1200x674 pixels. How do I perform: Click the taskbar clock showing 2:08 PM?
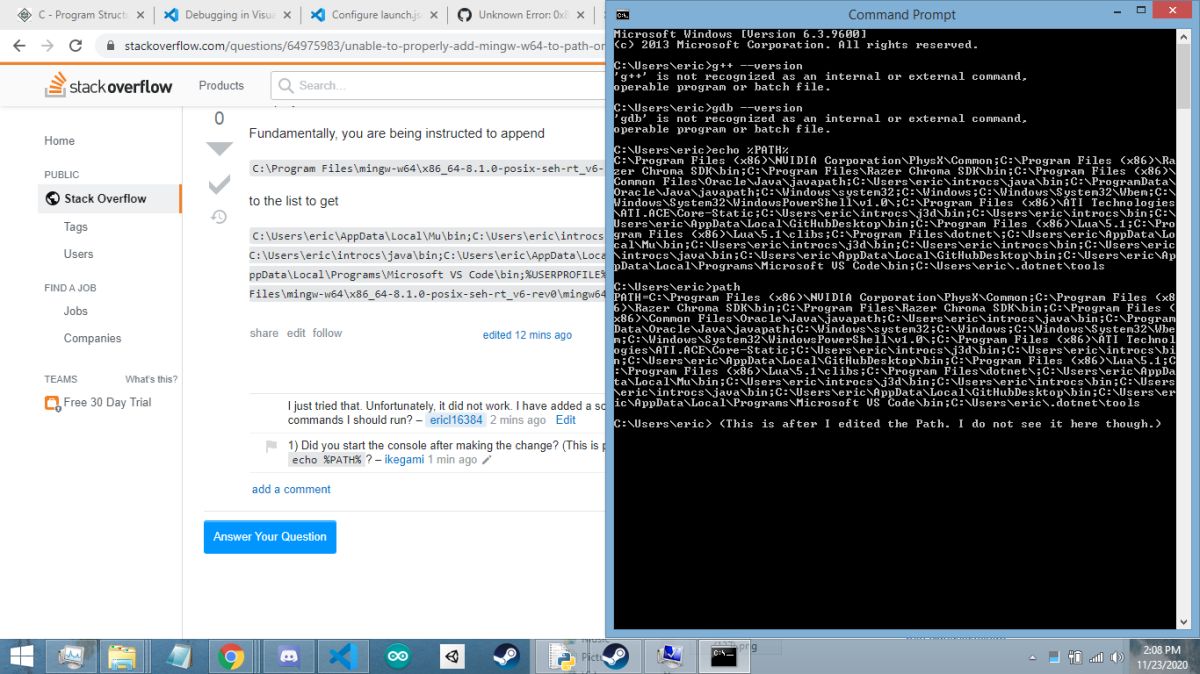[1162, 657]
